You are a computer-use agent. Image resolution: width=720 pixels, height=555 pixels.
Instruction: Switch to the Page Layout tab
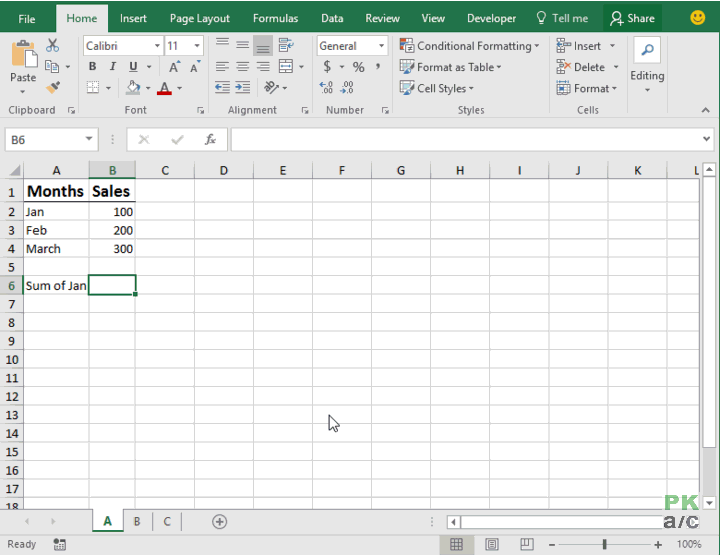pyautogui.click(x=200, y=18)
